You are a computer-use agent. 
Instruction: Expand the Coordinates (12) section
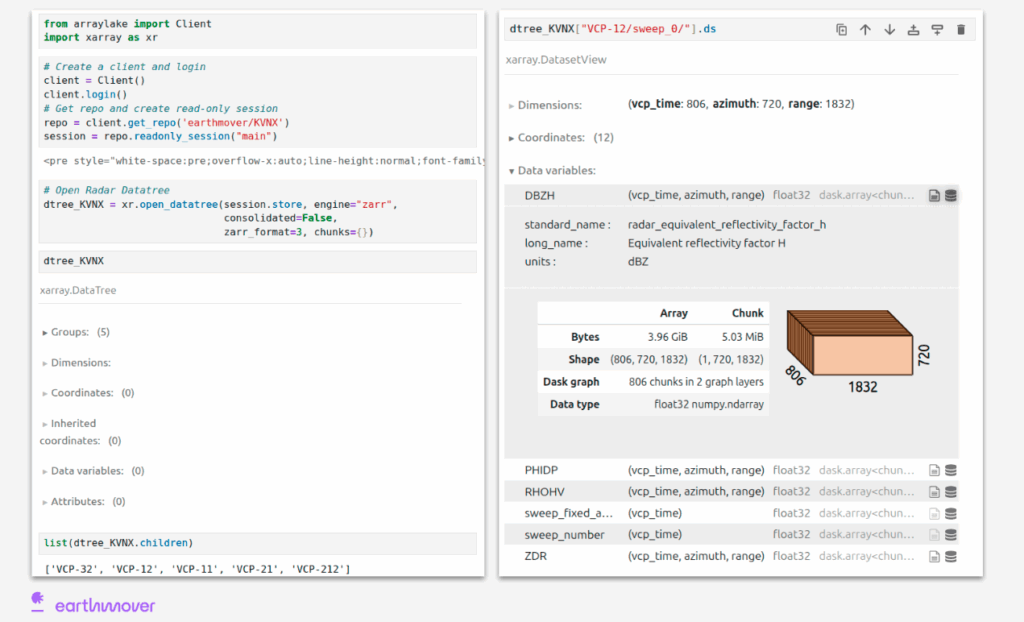552,138
